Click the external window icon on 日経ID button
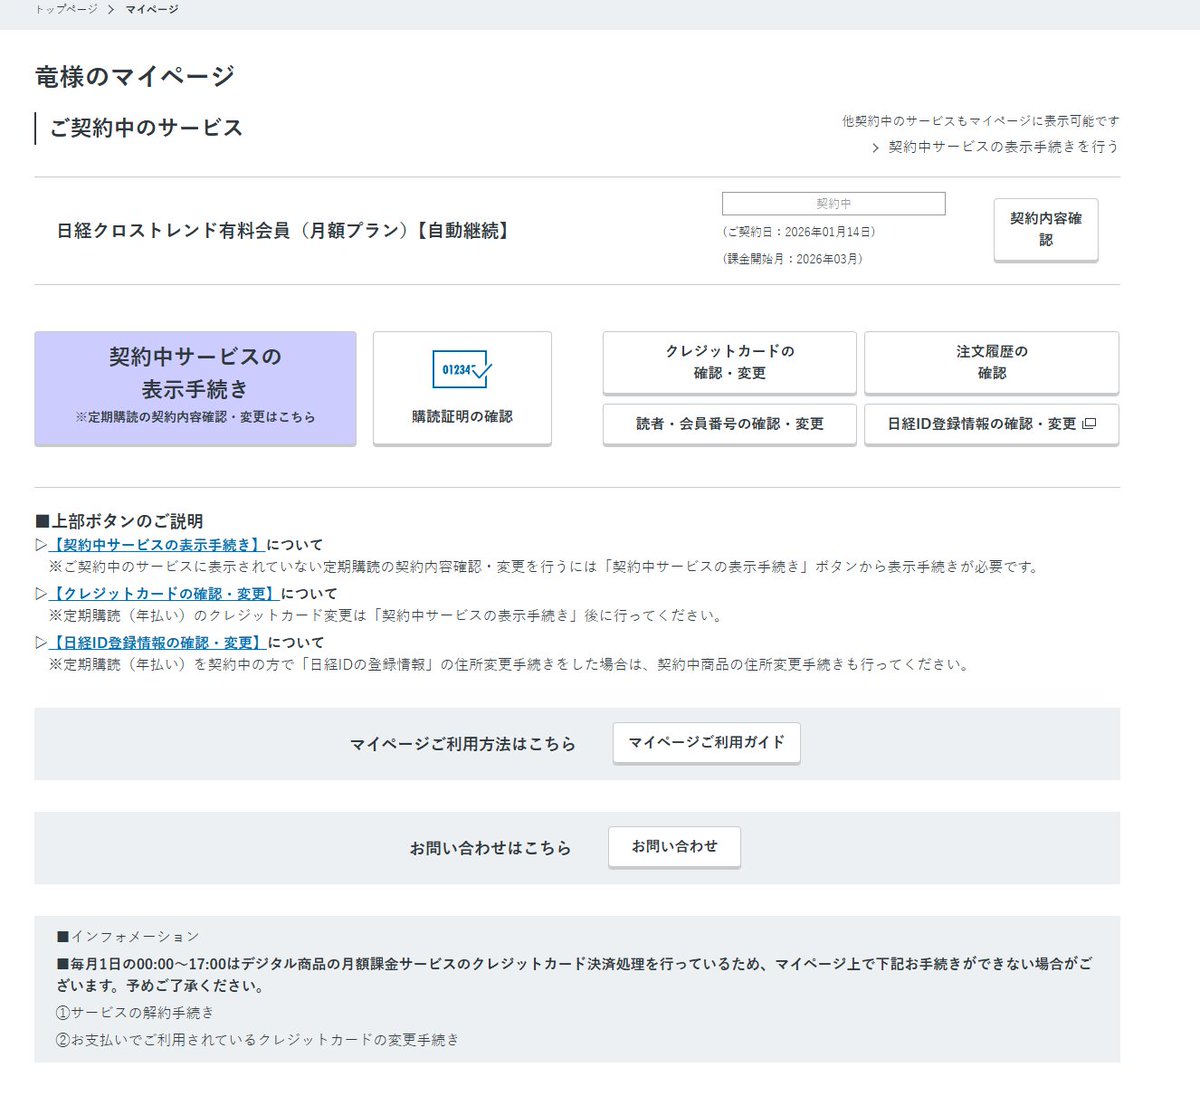This screenshot has height=1115, width=1200. pyautogui.click(x=1089, y=424)
